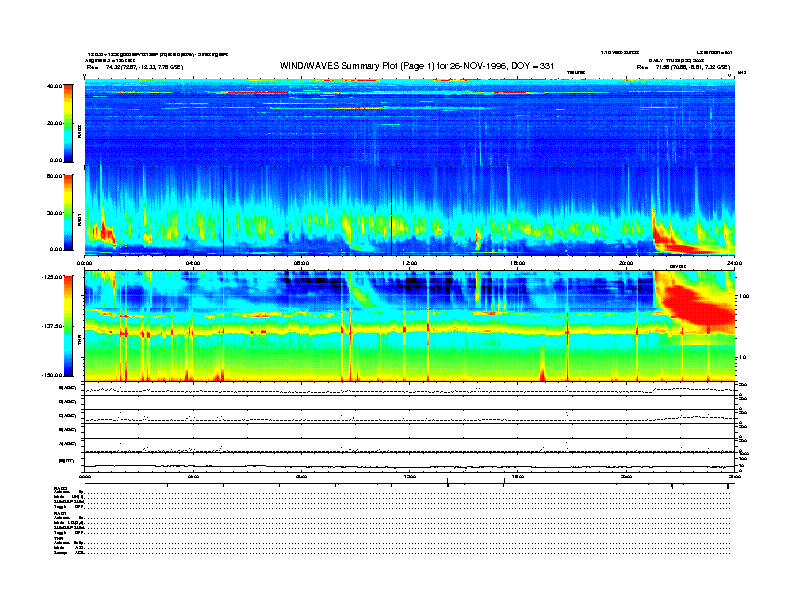The height and width of the screenshot is (612, 792).
Task: Click the RAD1 status block header
Action: [x=60, y=514]
